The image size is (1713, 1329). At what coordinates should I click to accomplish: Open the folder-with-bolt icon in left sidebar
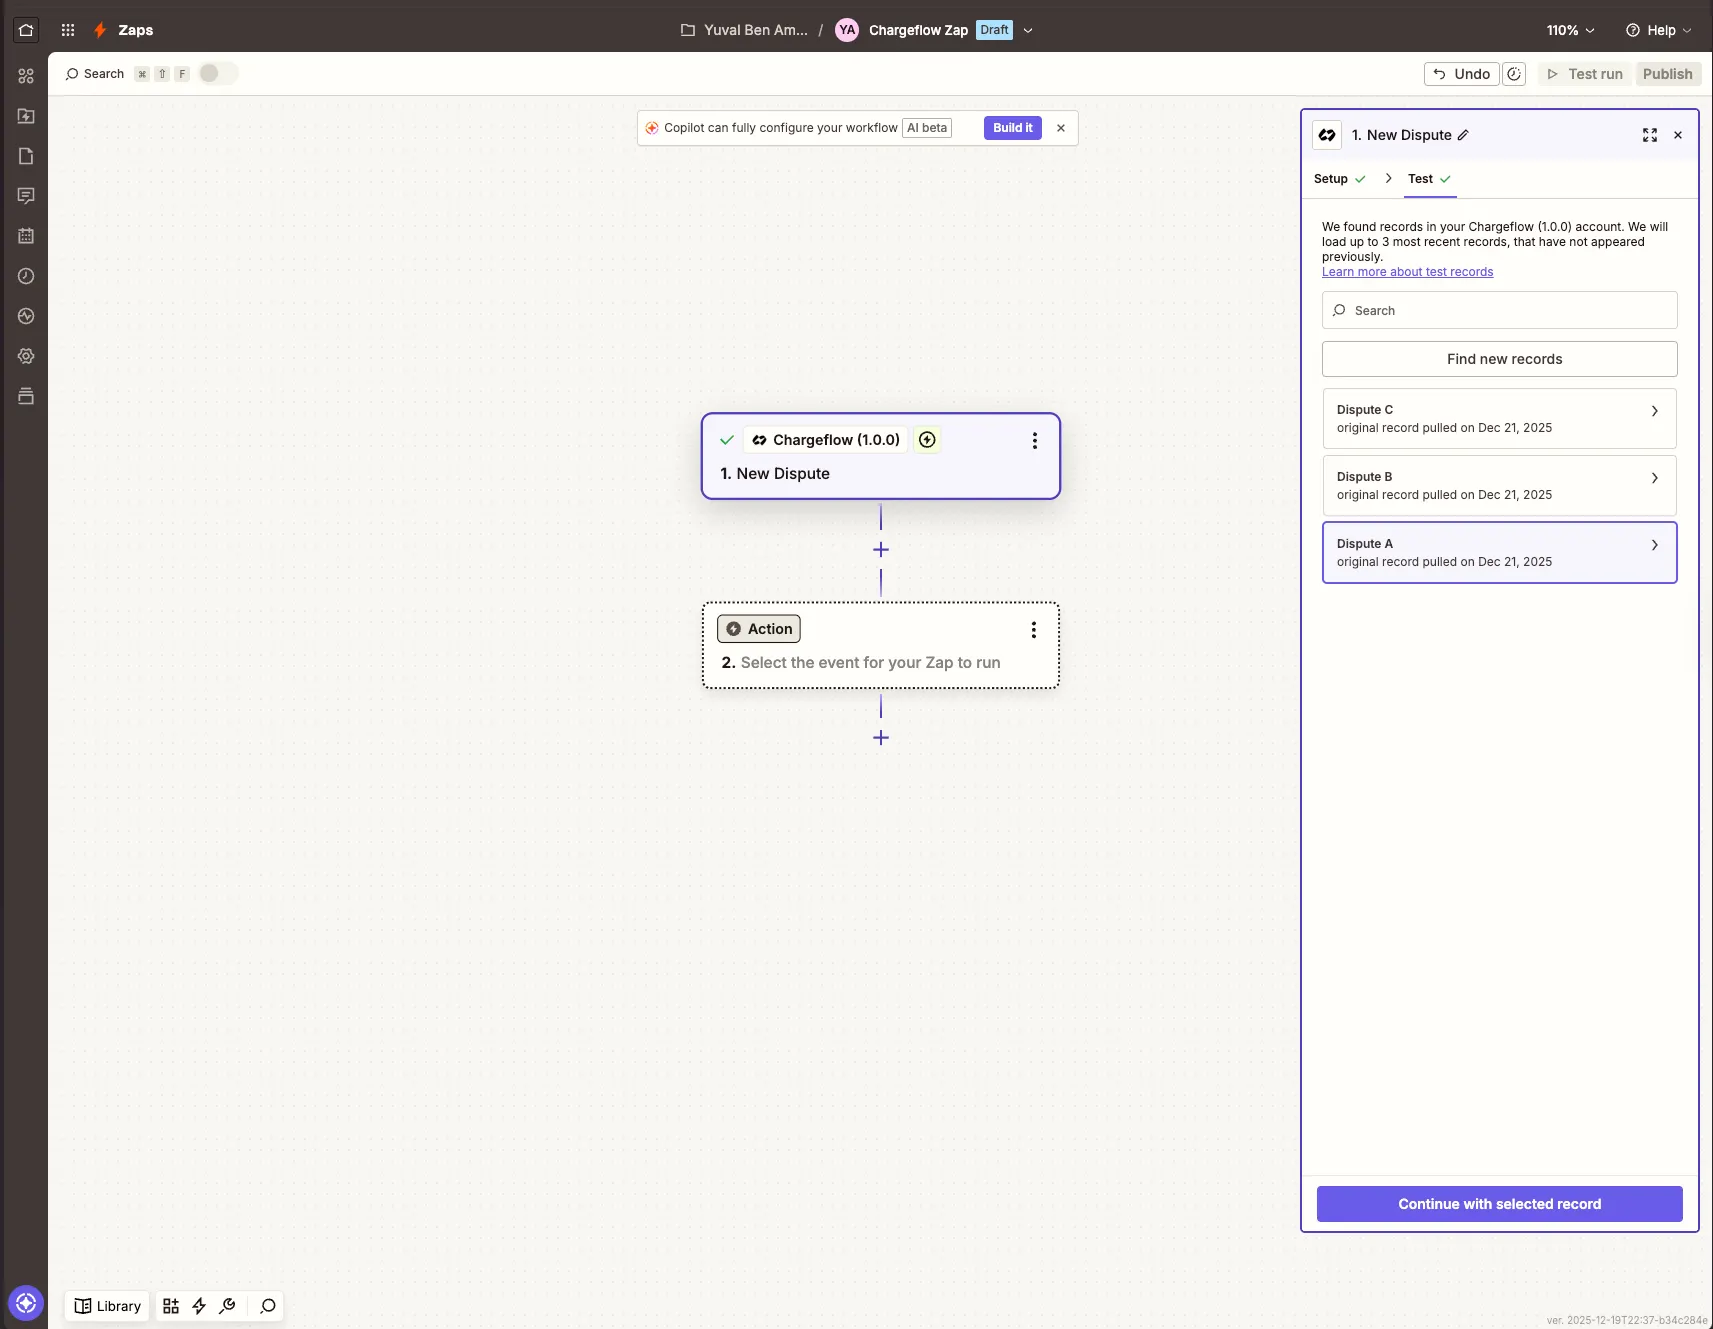point(26,116)
